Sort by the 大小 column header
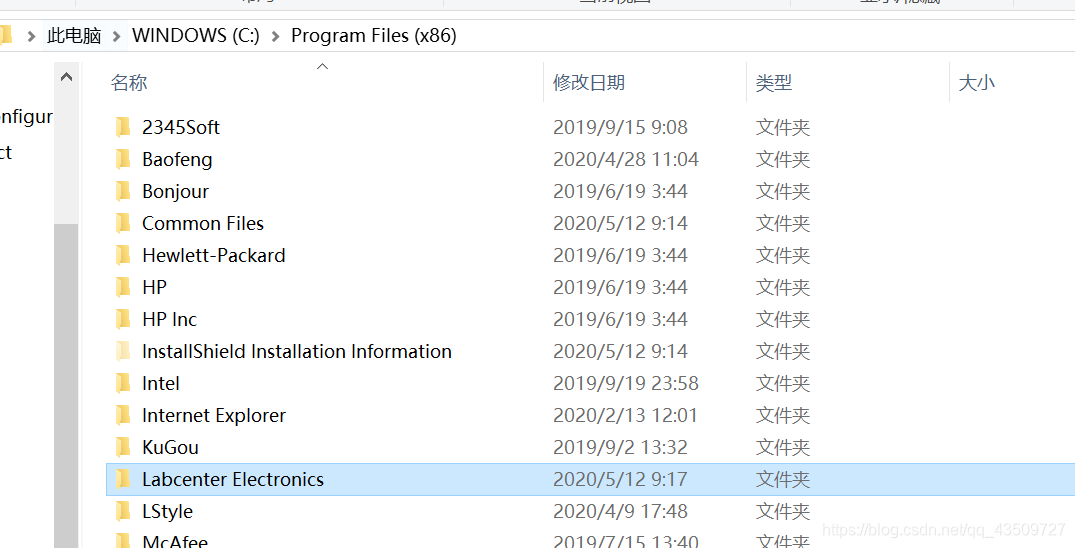1075x548 pixels. [x=976, y=83]
